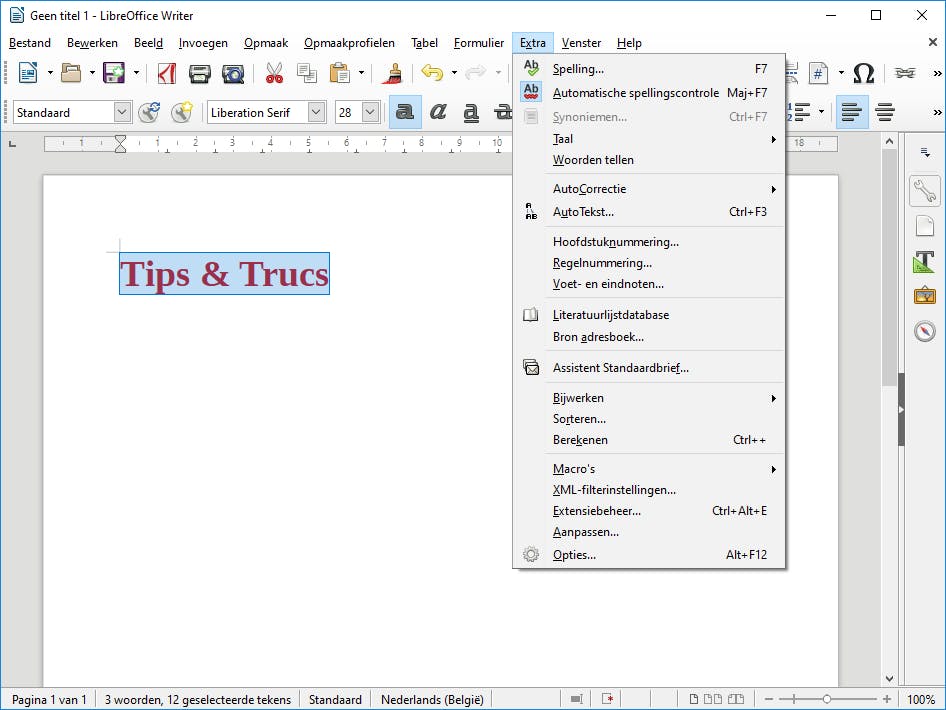Click the new style from selection icon
This screenshot has height=710, width=946.
pyautogui.click(x=182, y=112)
